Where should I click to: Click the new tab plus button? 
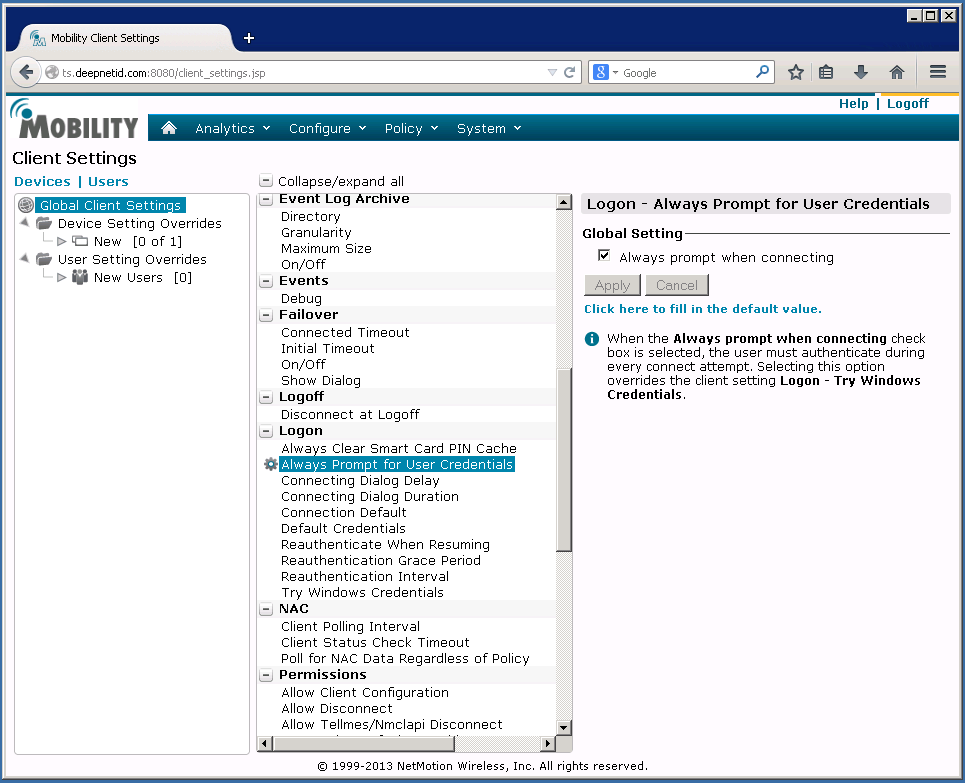(x=249, y=38)
